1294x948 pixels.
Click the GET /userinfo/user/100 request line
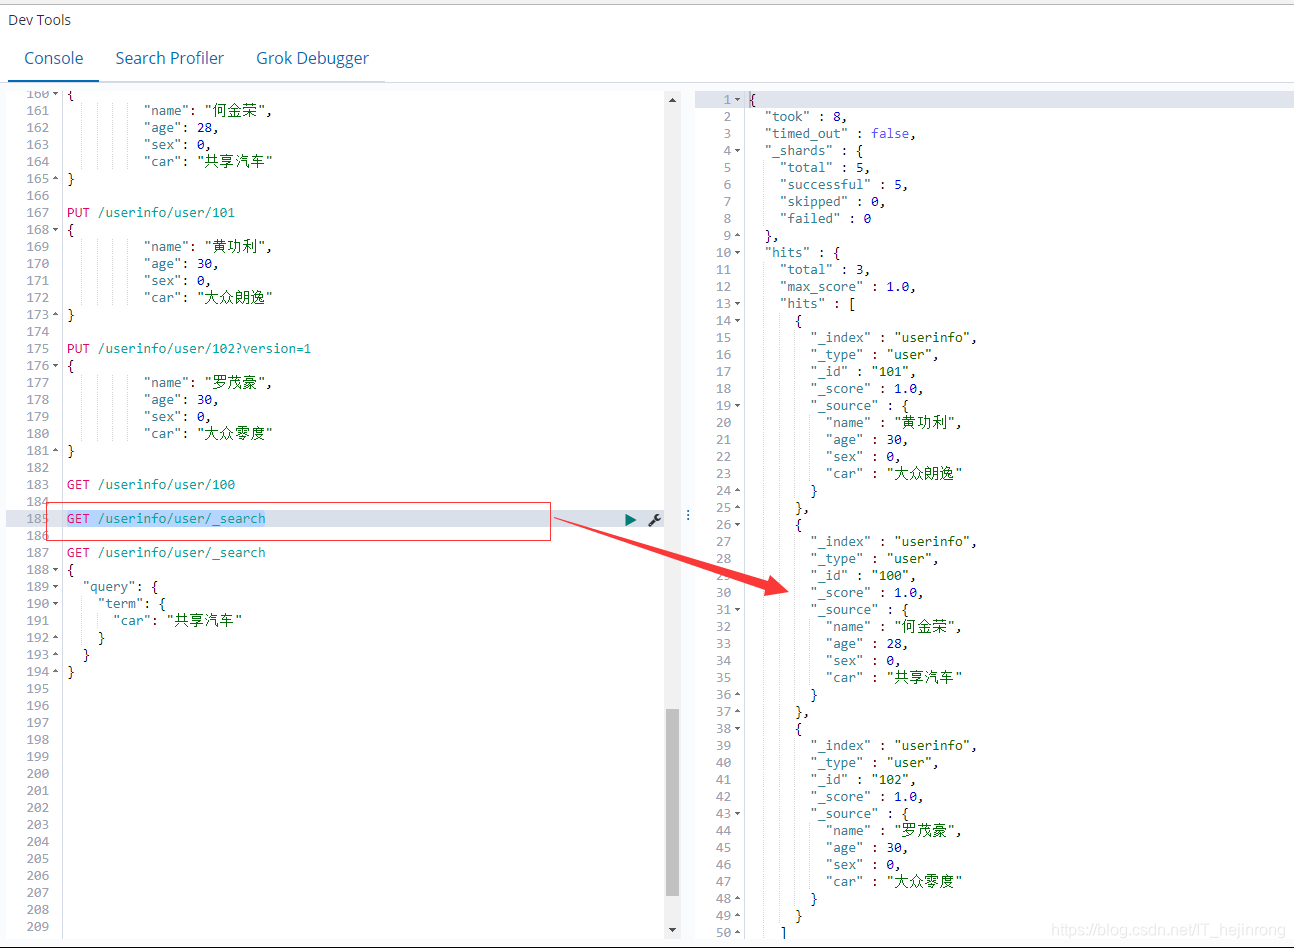[x=151, y=485]
